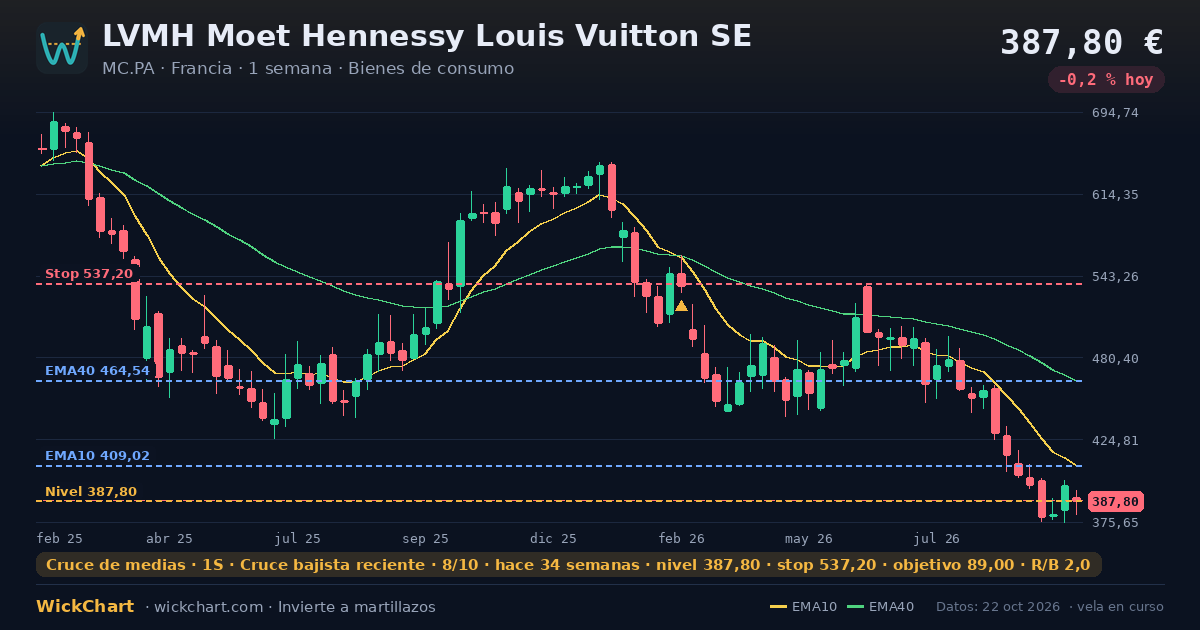
Task: Click the 480,40 price axis label
Action: (1115, 359)
